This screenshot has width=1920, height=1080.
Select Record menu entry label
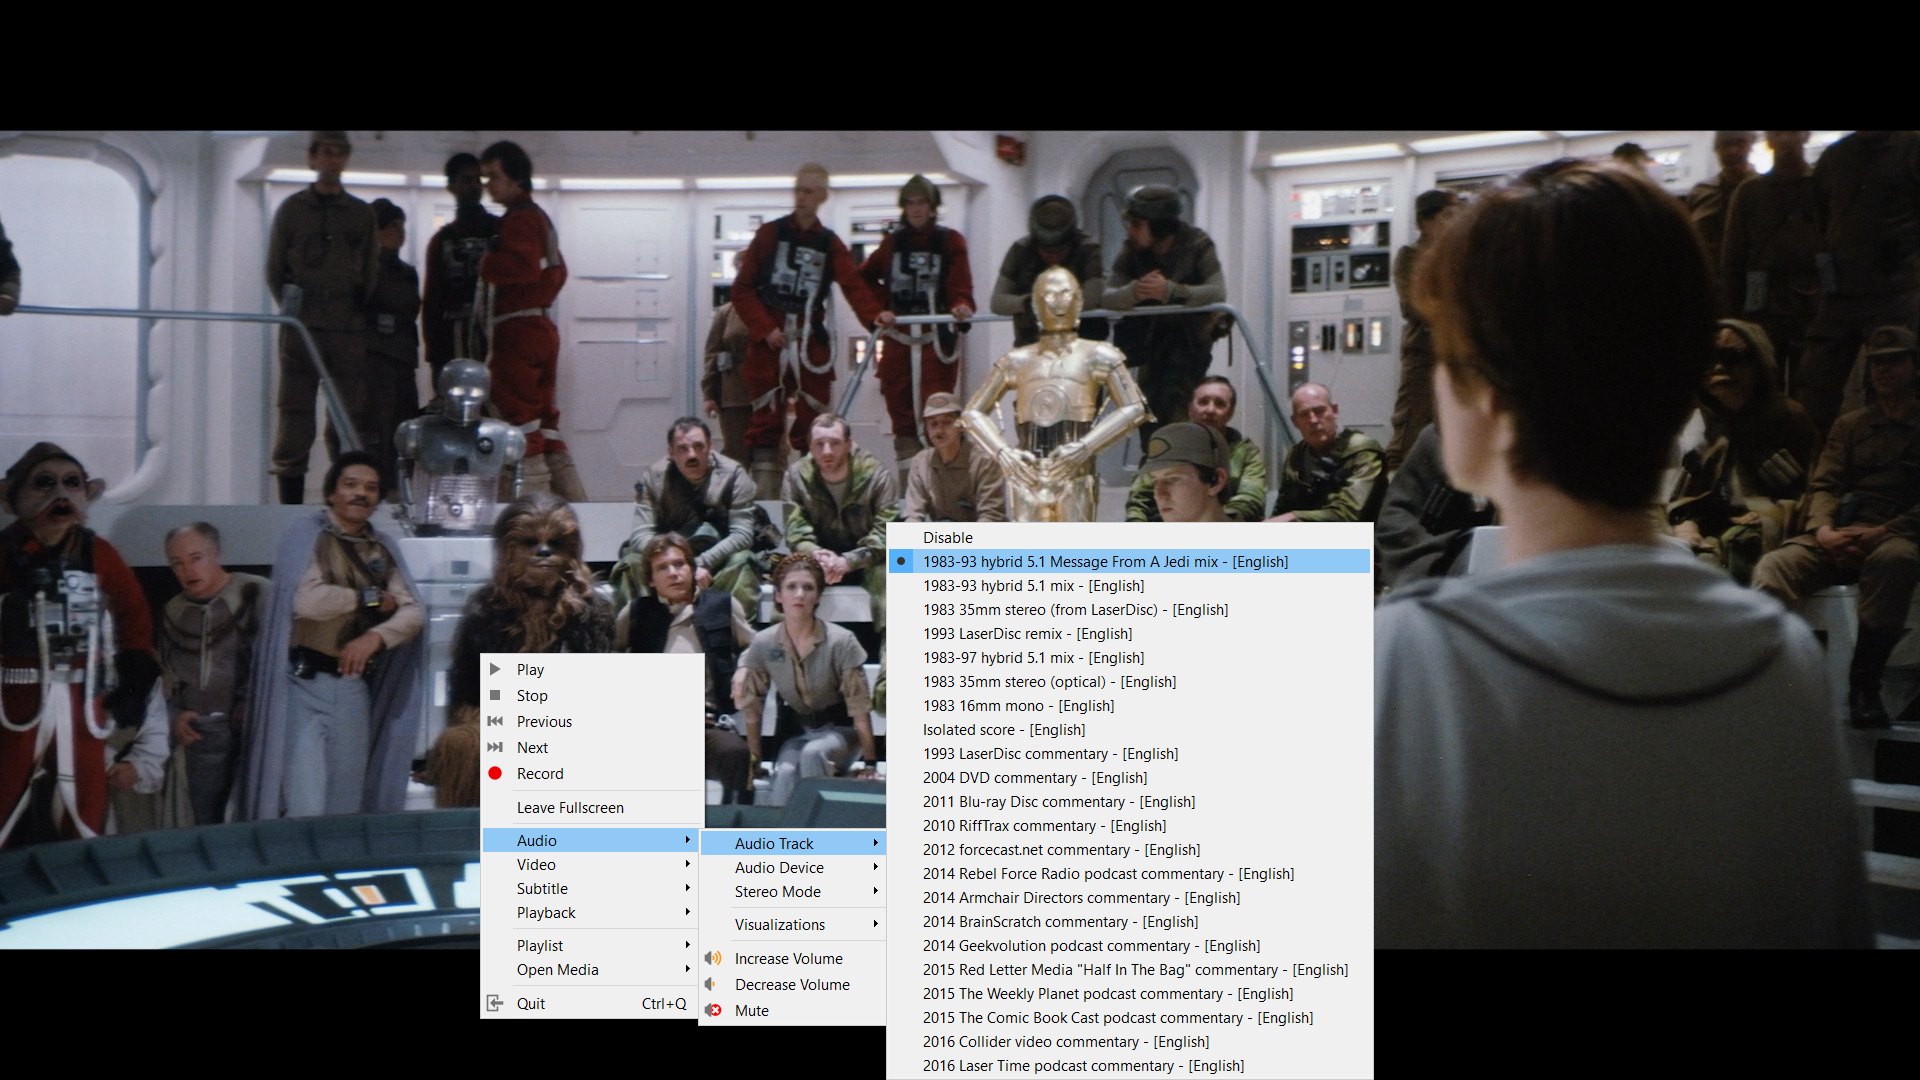click(x=540, y=773)
